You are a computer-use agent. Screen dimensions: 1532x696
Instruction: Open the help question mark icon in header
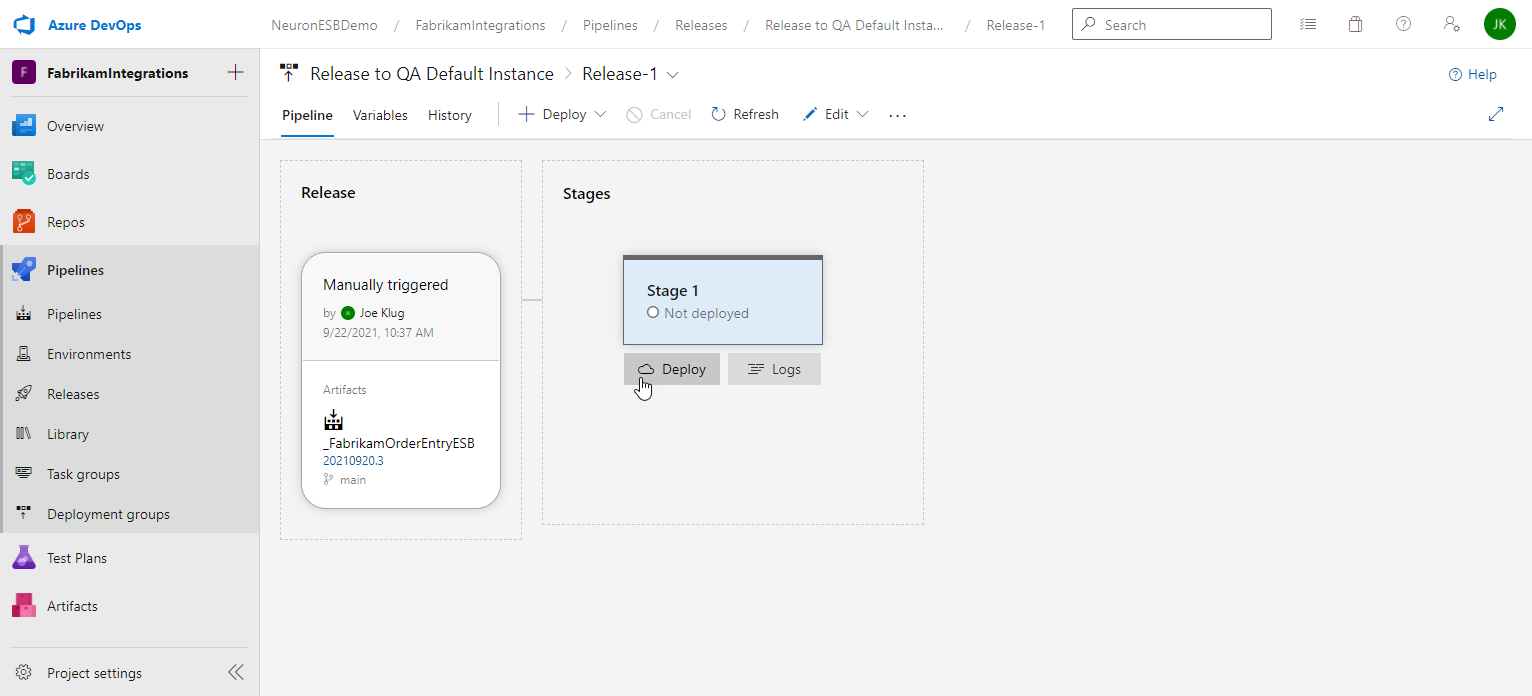coord(1404,24)
